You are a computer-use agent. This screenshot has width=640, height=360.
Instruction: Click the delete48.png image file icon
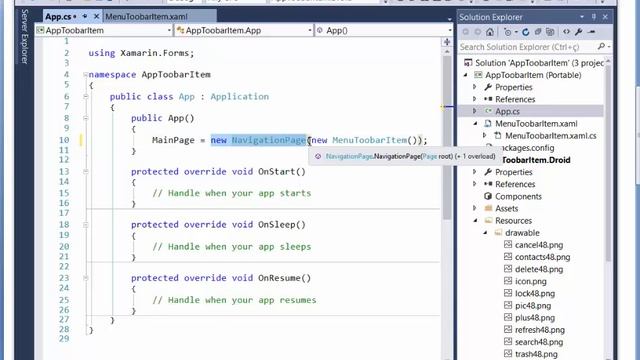[508, 269]
